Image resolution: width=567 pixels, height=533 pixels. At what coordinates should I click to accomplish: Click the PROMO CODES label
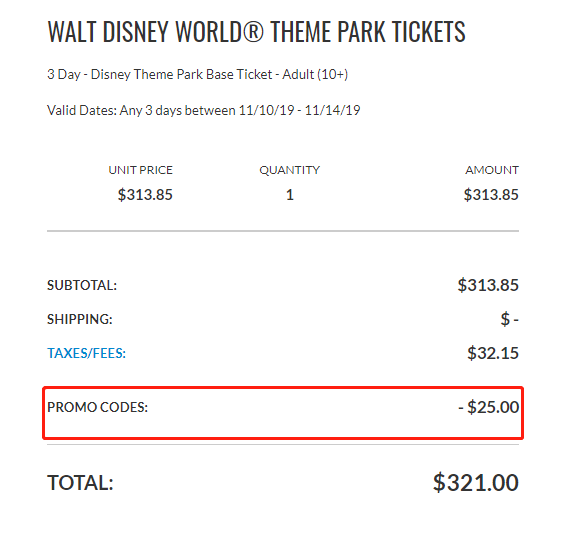[x=98, y=408]
